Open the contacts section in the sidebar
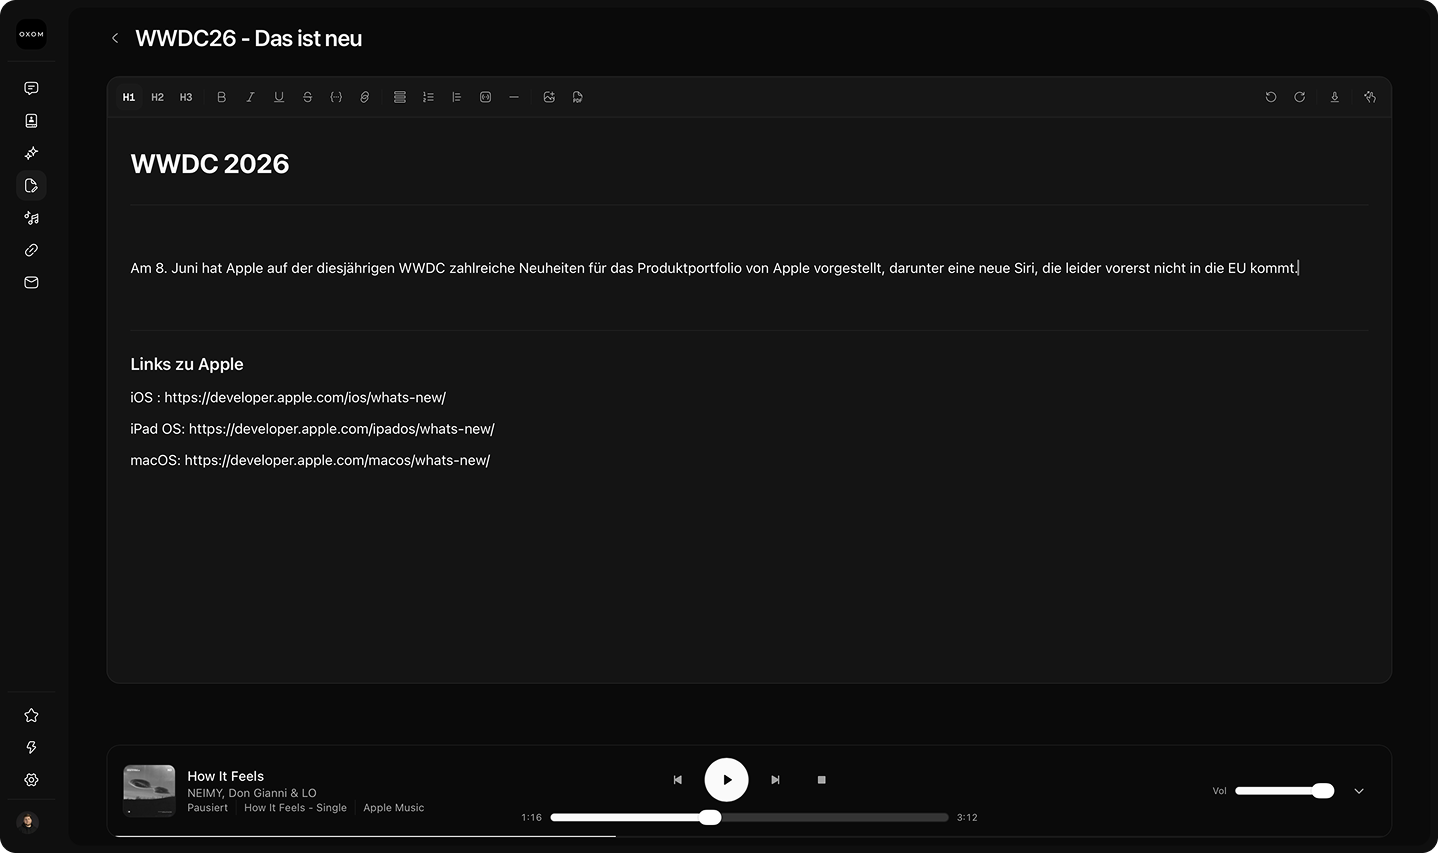This screenshot has width=1438, height=853. pyautogui.click(x=32, y=121)
